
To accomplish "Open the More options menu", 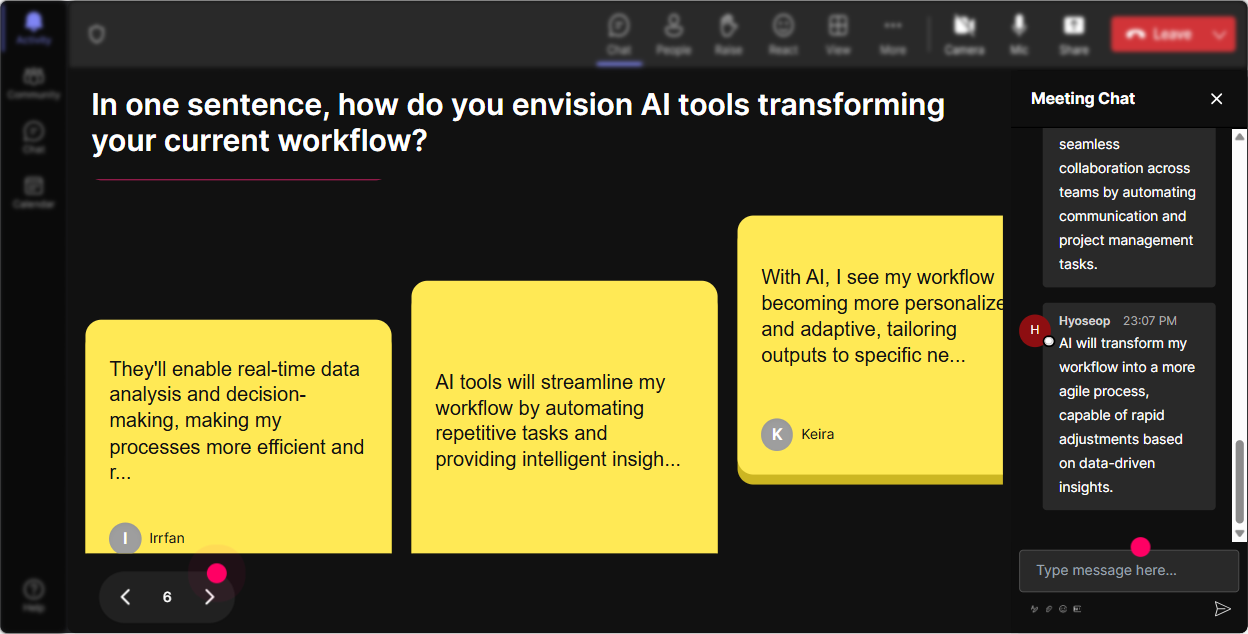I will pos(893,34).
